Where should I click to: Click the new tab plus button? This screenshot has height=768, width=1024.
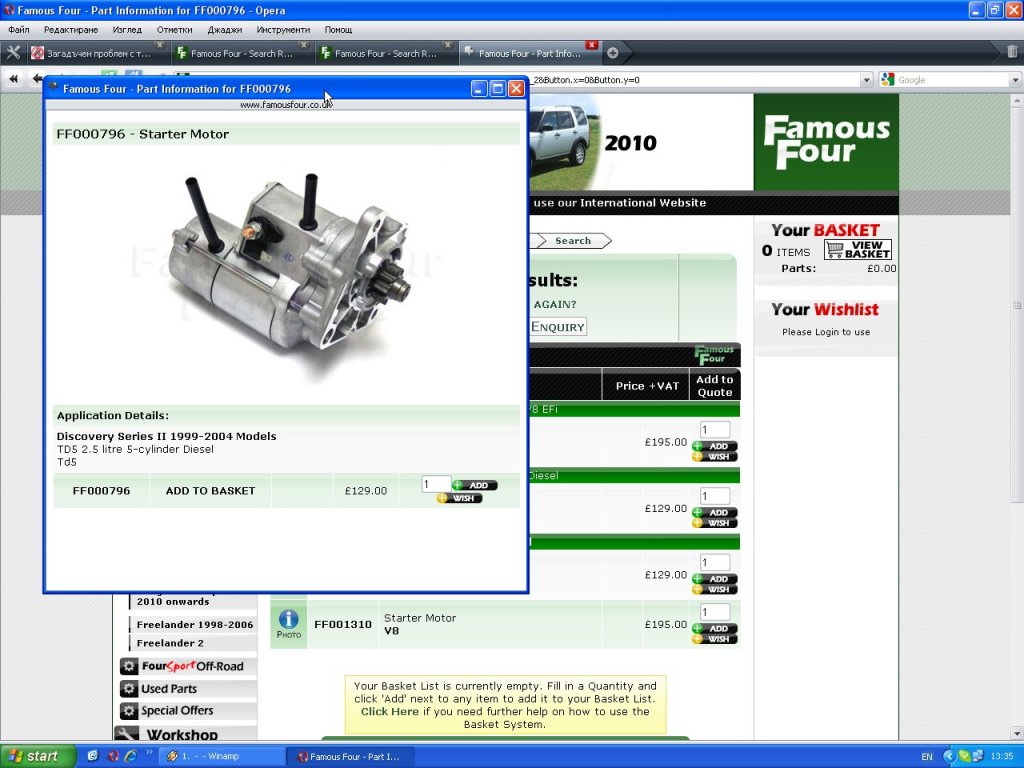pyautogui.click(x=613, y=53)
